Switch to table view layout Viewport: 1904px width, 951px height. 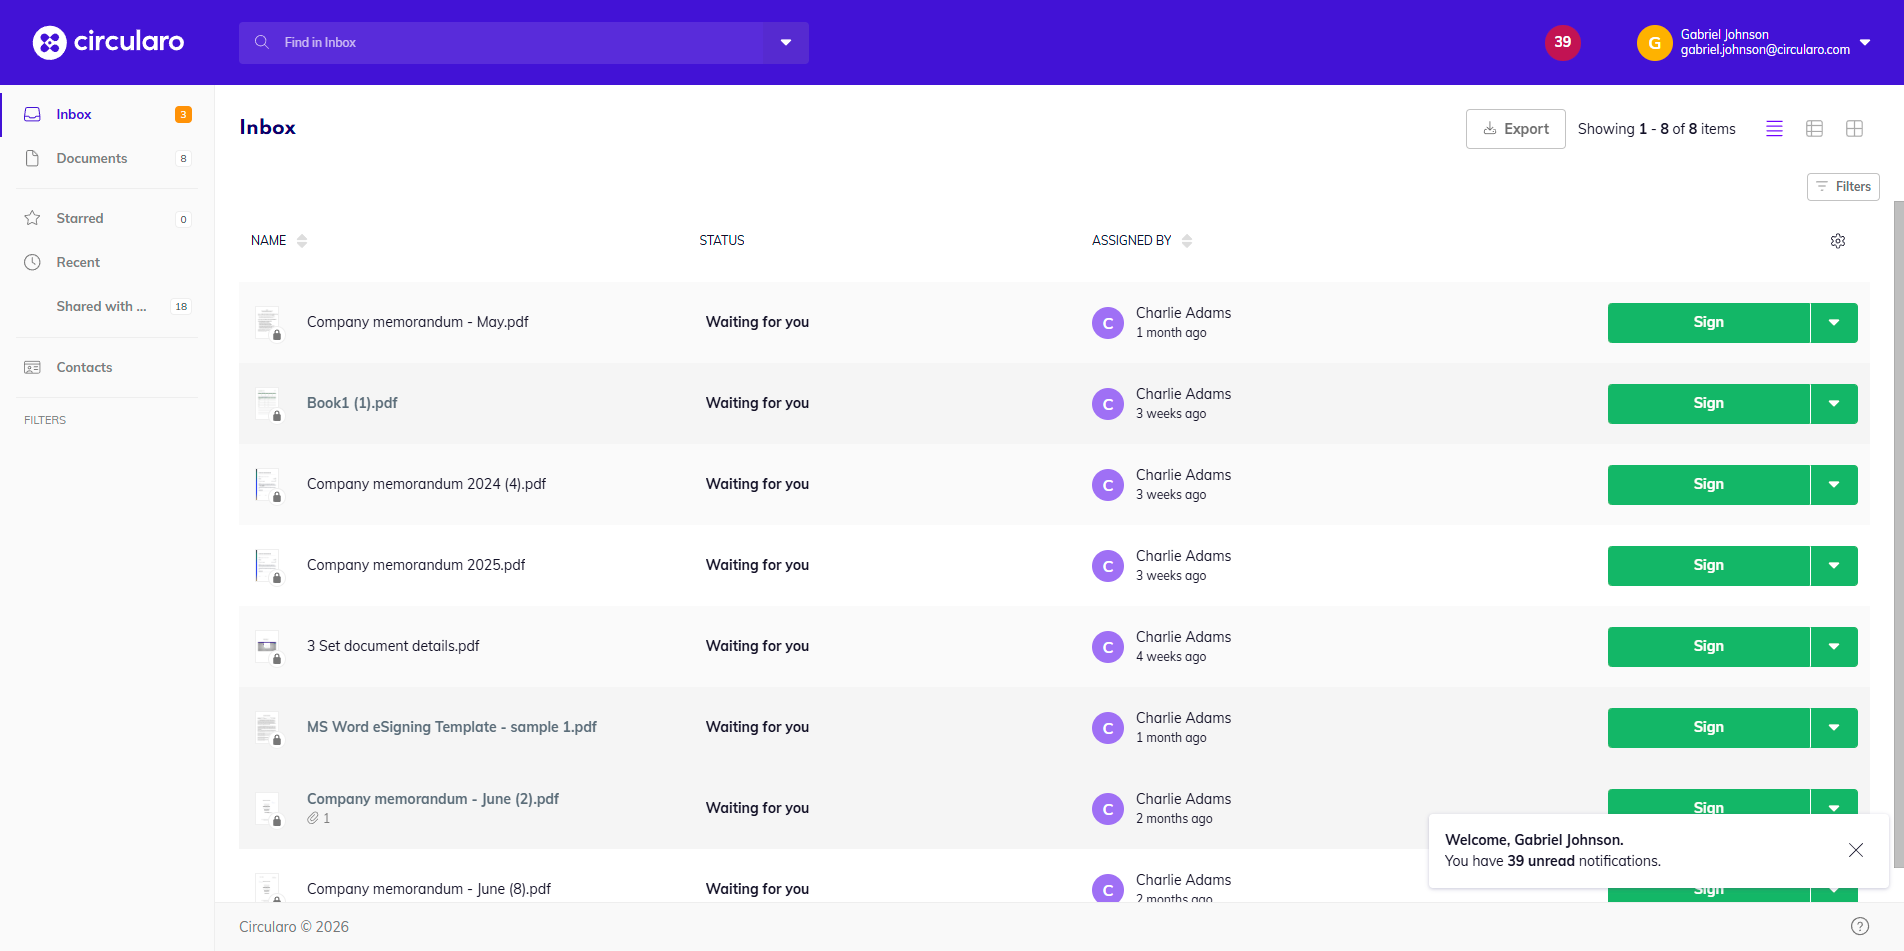[x=1814, y=129]
